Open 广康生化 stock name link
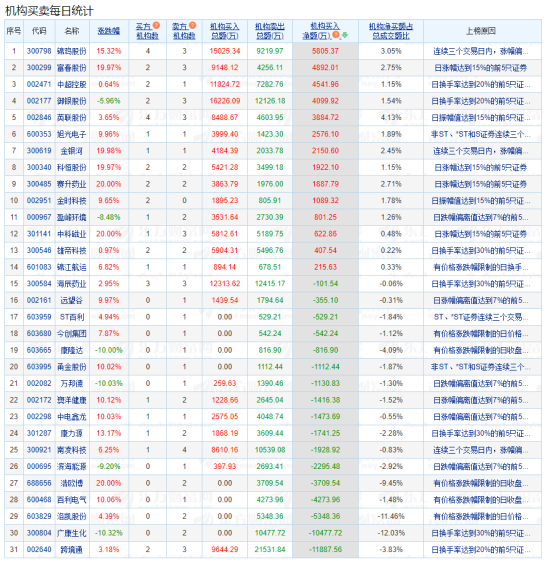 (x=72, y=533)
